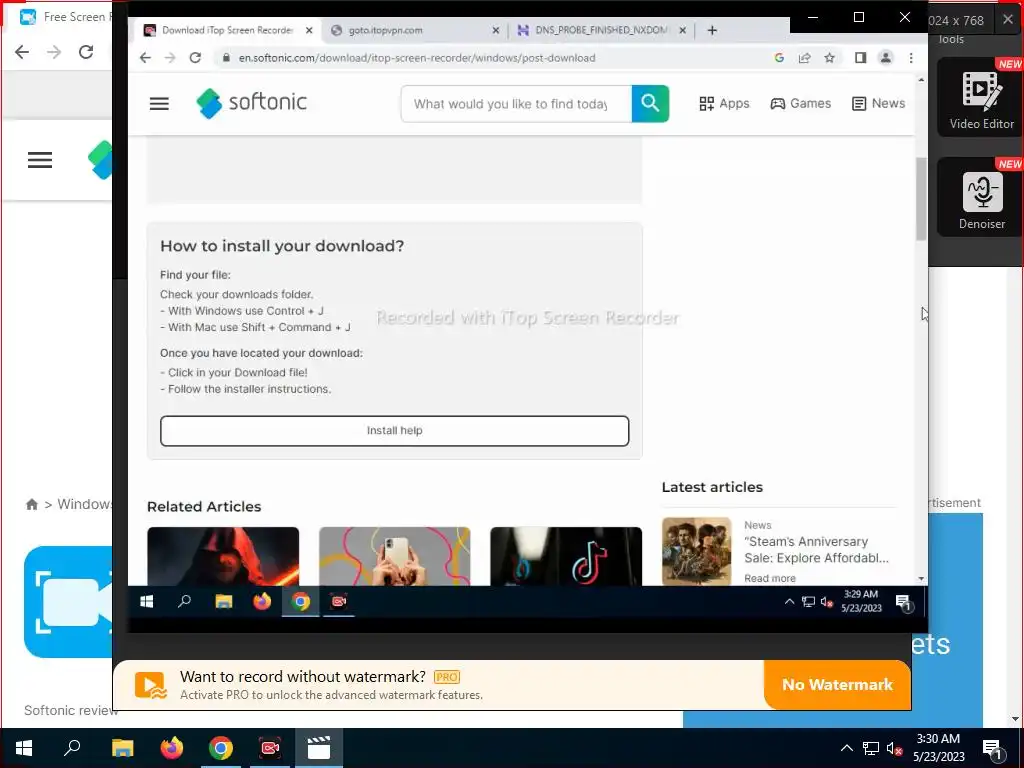This screenshot has width=1024, height=768.
Task: Open File Explorer from the taskbar
Action: (122, 748)
